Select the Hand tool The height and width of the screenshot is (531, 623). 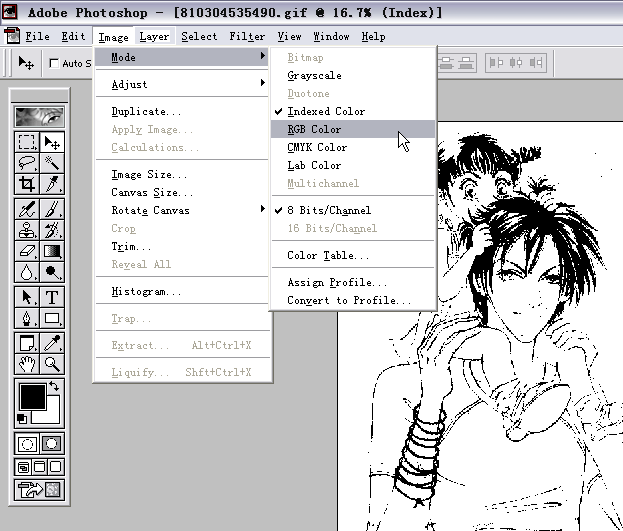coord(27,364)
